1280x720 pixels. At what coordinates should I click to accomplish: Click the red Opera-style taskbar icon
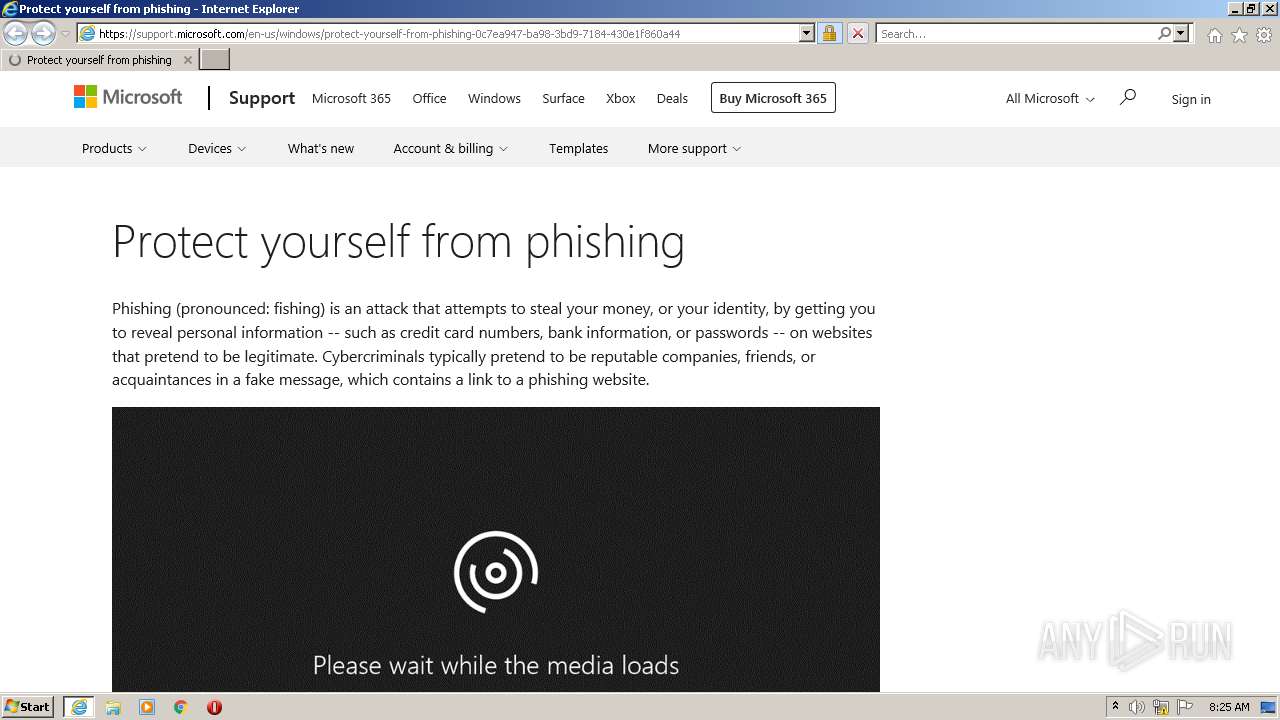[x=214, y=707]
